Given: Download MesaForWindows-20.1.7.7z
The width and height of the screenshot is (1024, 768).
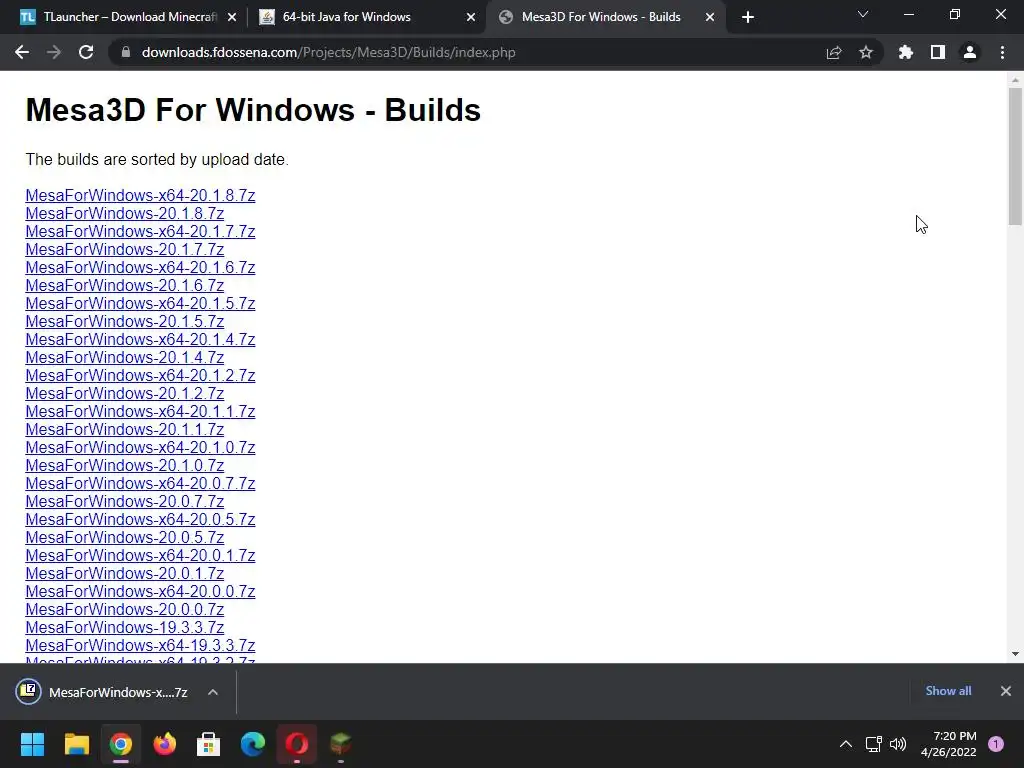Looking at the screenshot, I should pos(125,249).
